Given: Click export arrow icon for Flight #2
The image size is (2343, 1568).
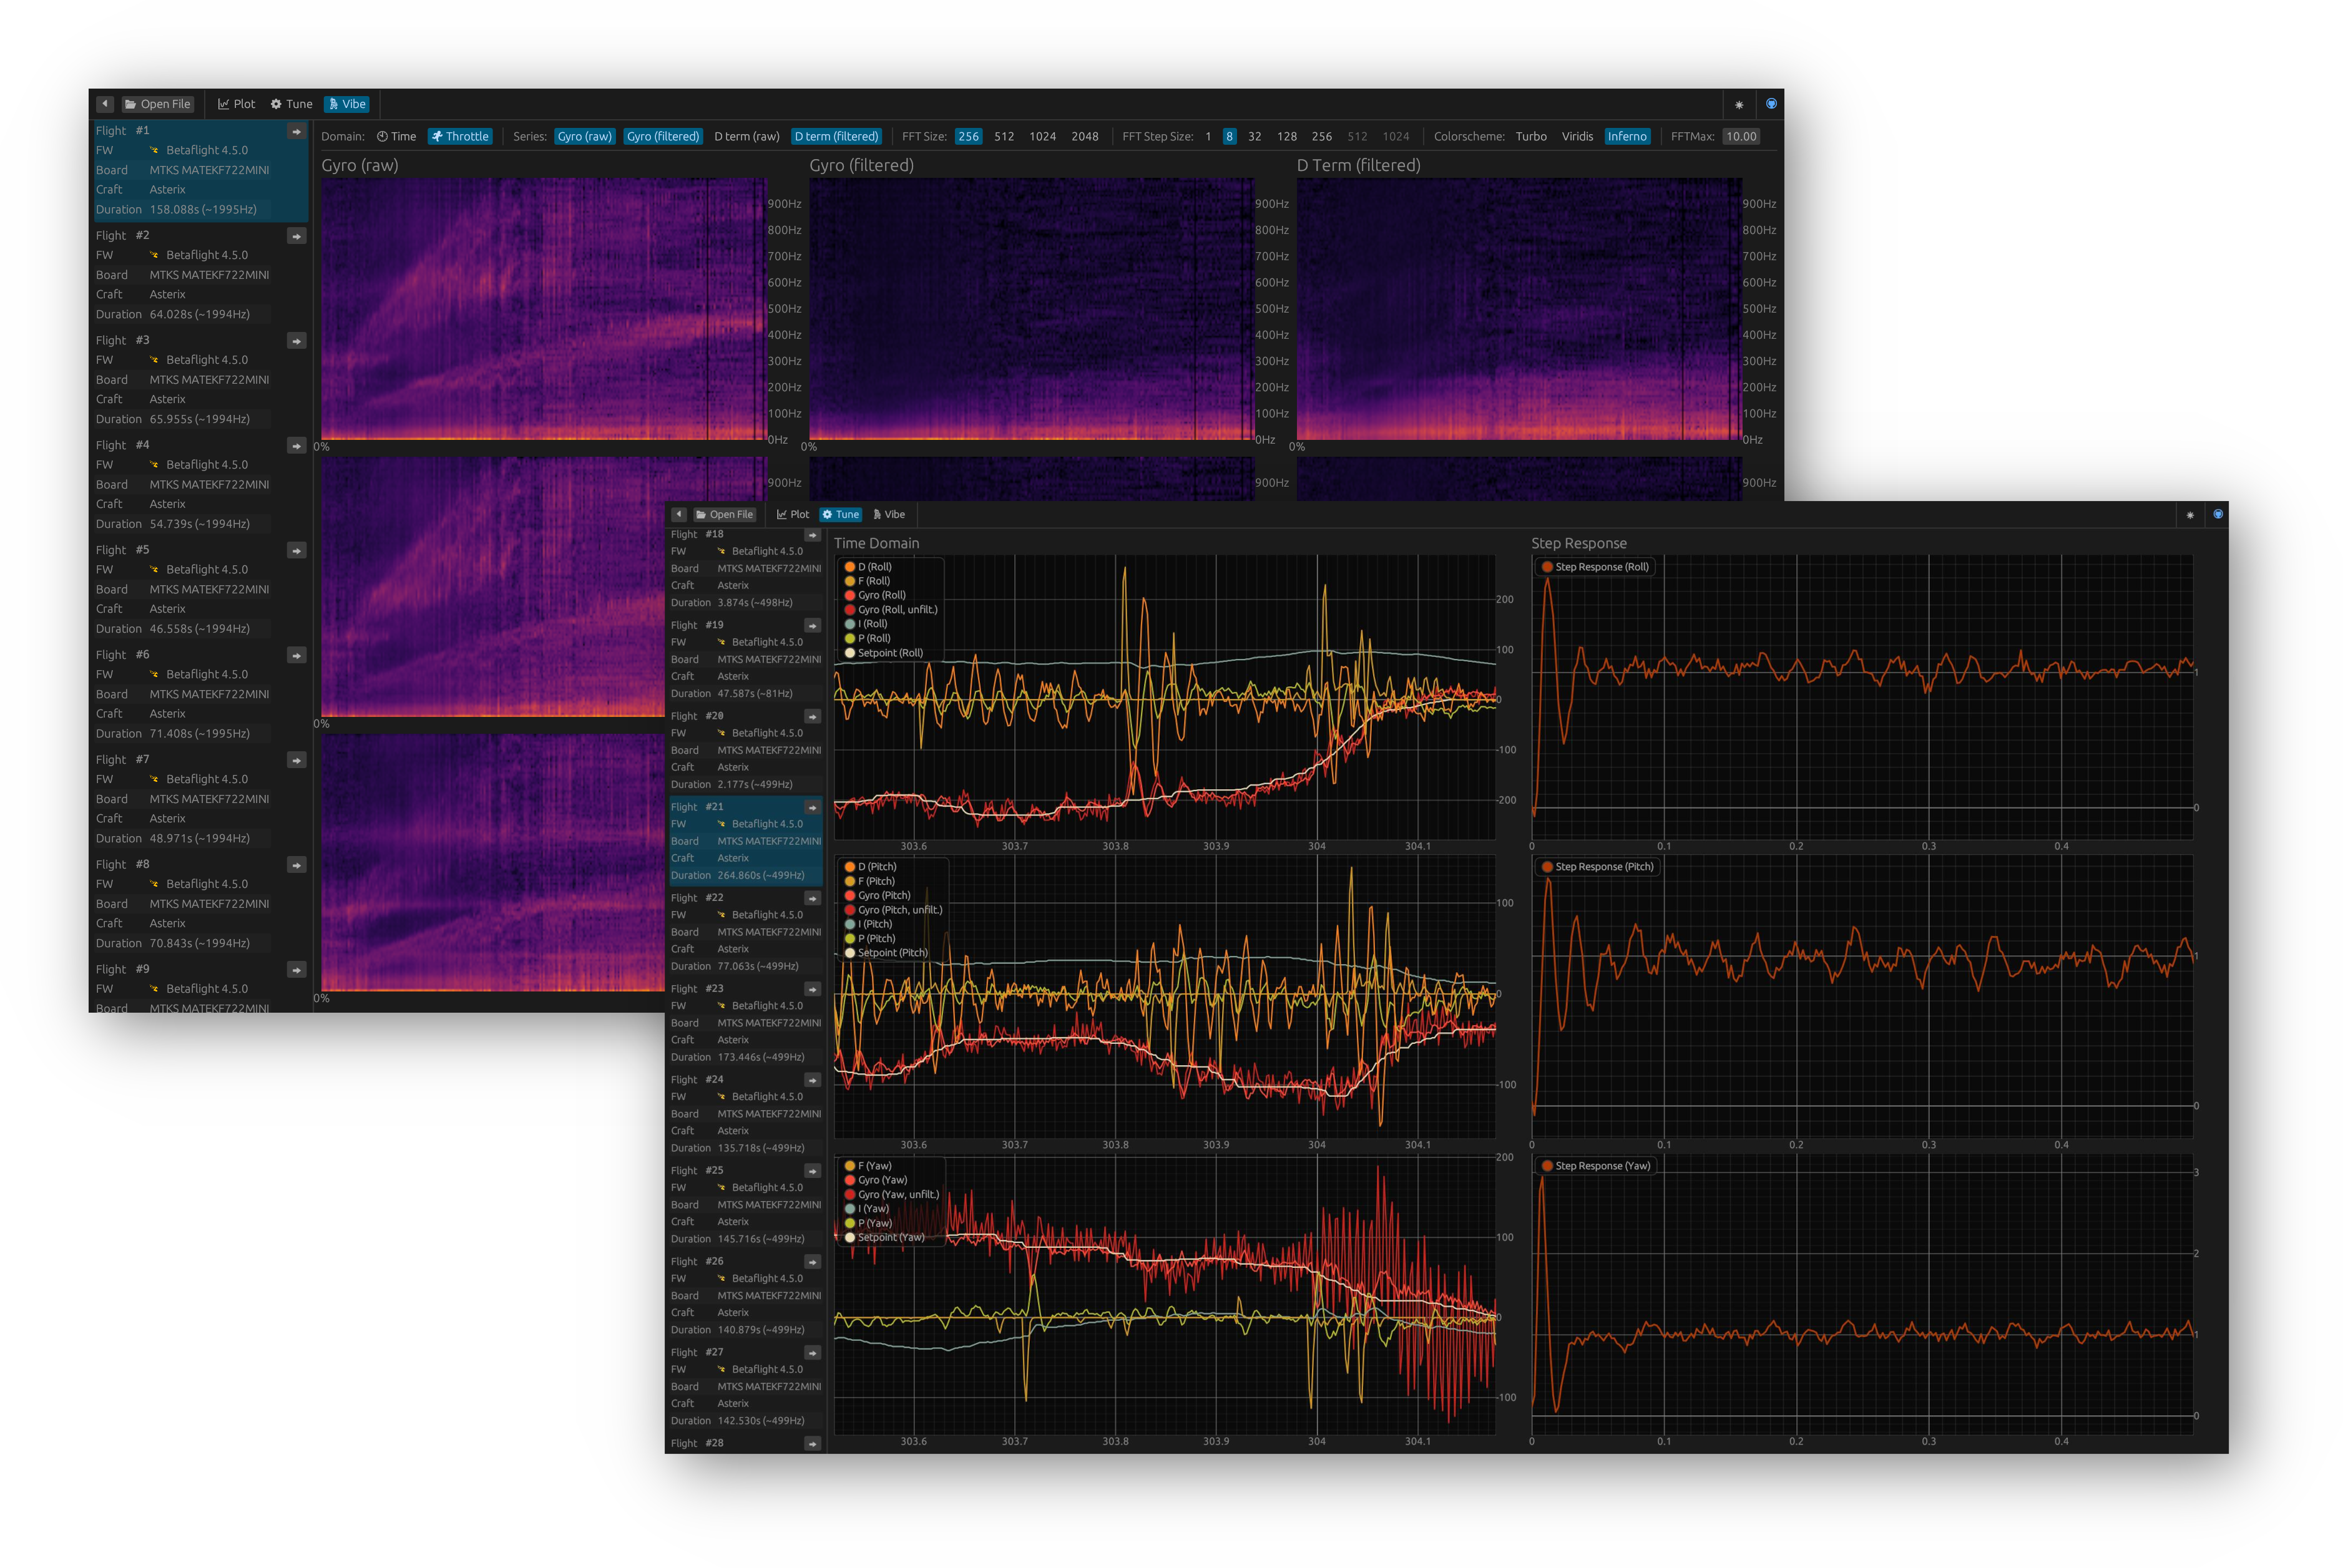Looking at the screenshot, I should pos(296,237).
